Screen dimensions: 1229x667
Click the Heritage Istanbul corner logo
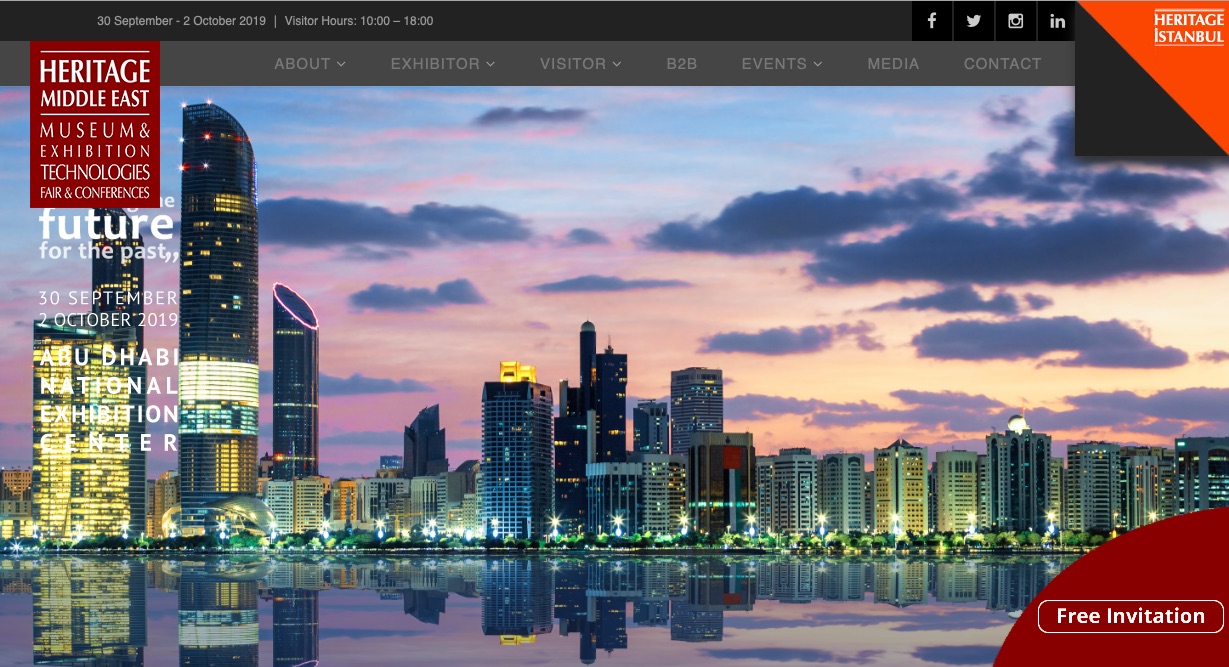[x=1188, y=27]
